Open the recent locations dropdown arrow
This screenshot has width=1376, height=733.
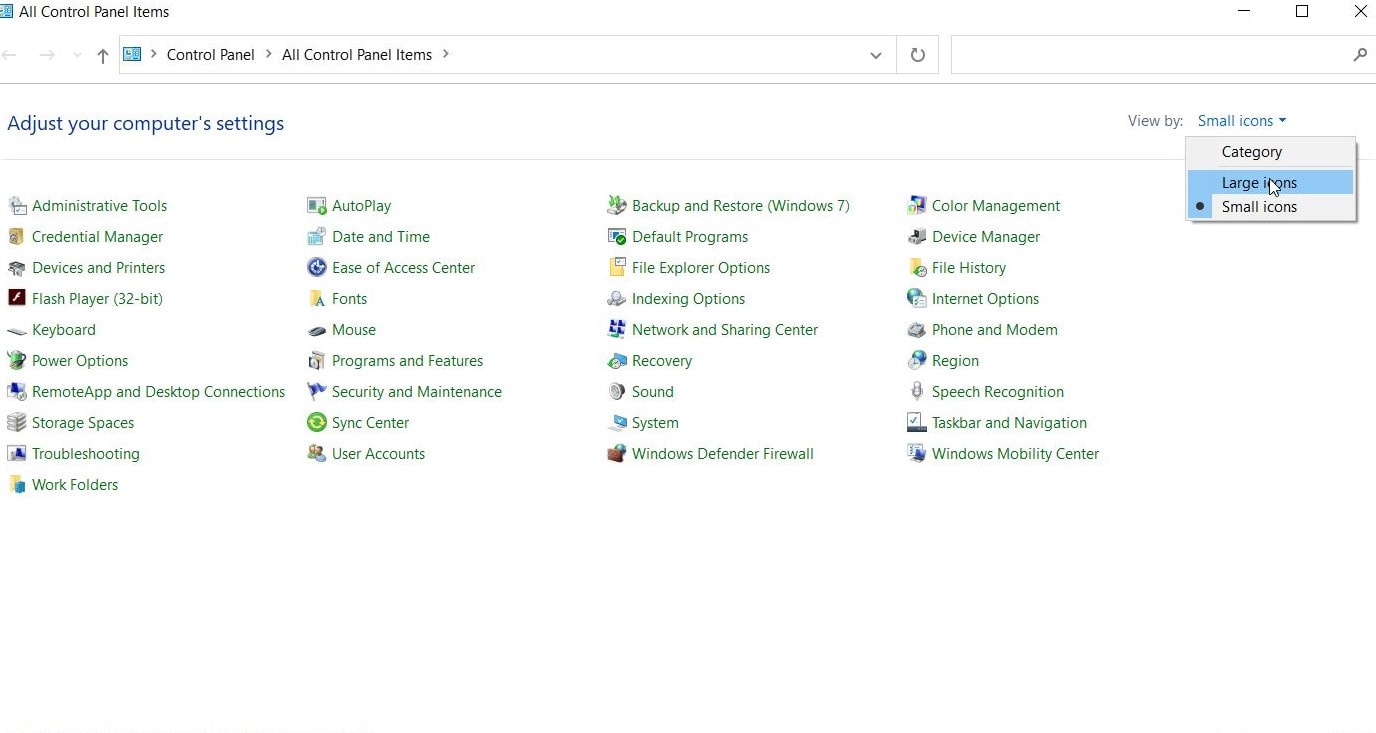point(77,55)
